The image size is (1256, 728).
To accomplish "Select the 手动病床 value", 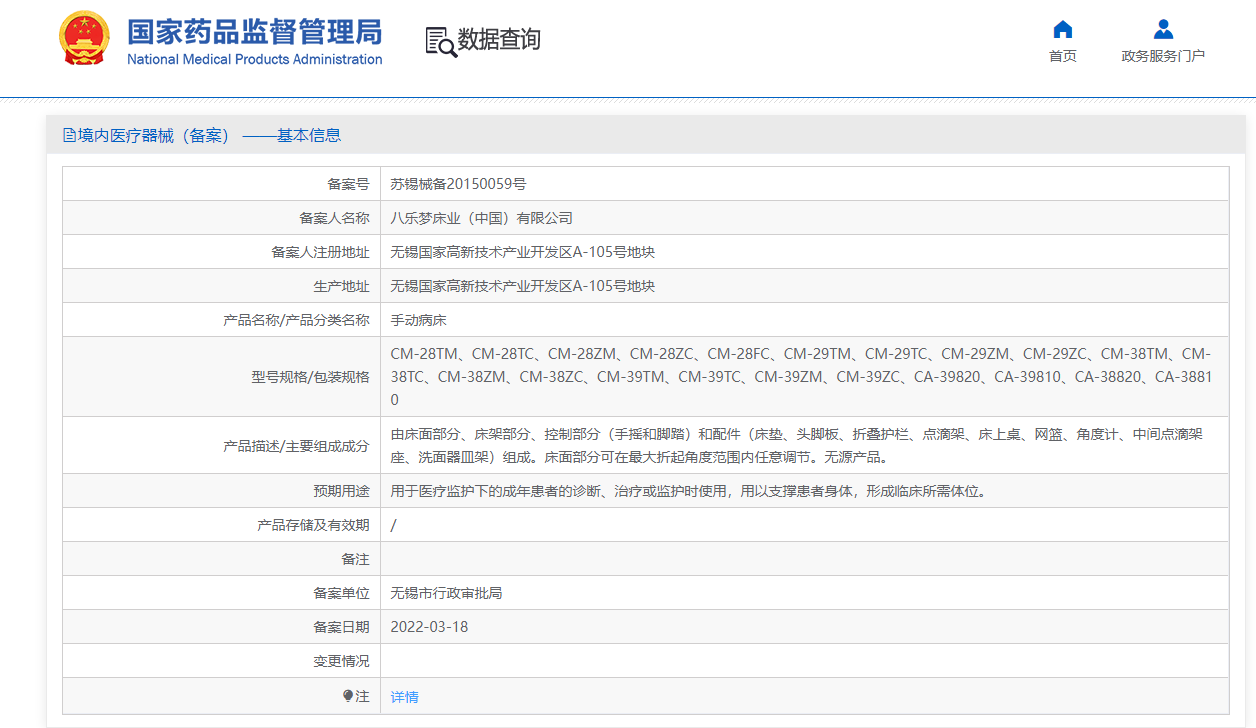I will (x=419, y=320).
